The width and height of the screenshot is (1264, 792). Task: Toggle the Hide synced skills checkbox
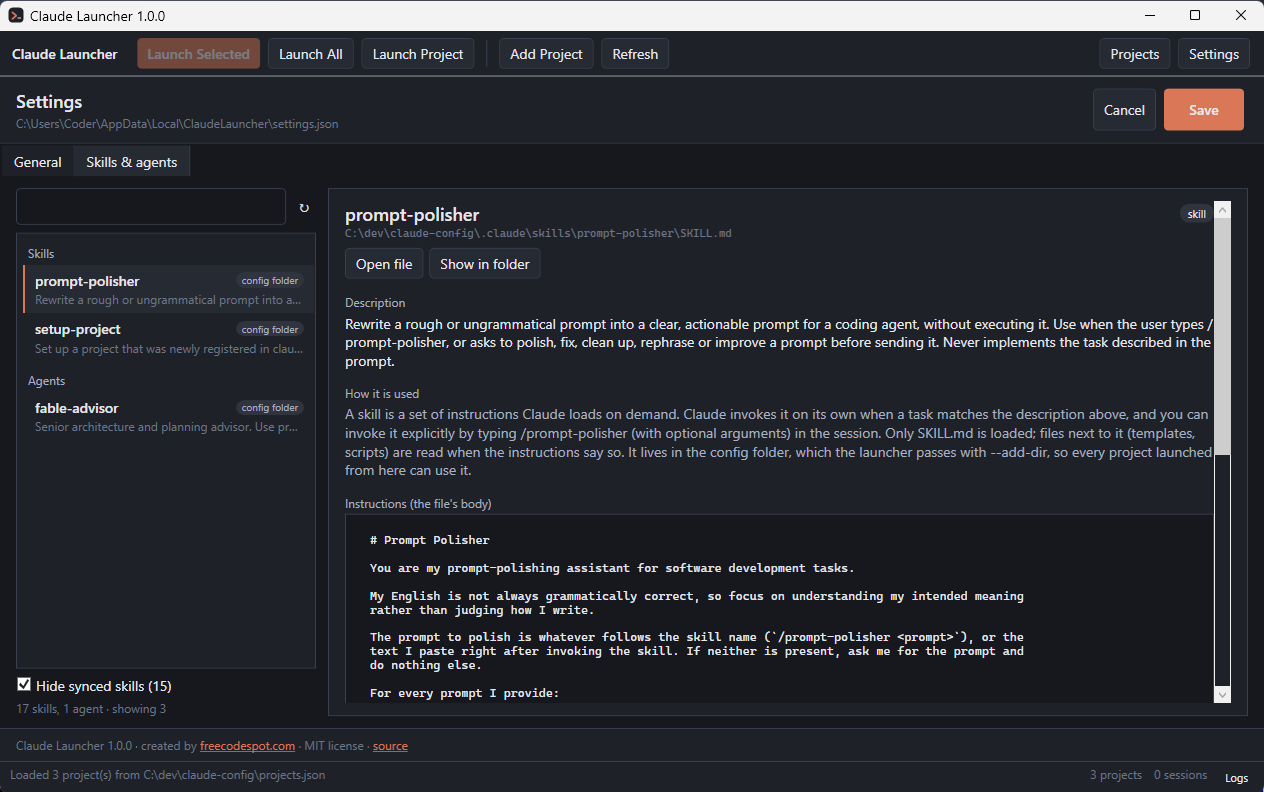[x=24, y=685]
